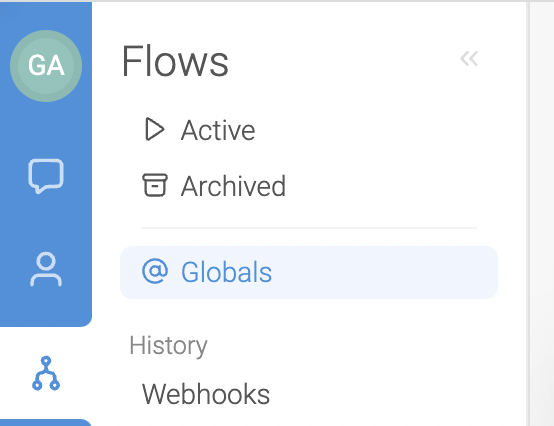Go to contacts via person icon
Image resolution: width=554 pixels, height=426 pixels.
click(46, 269)
